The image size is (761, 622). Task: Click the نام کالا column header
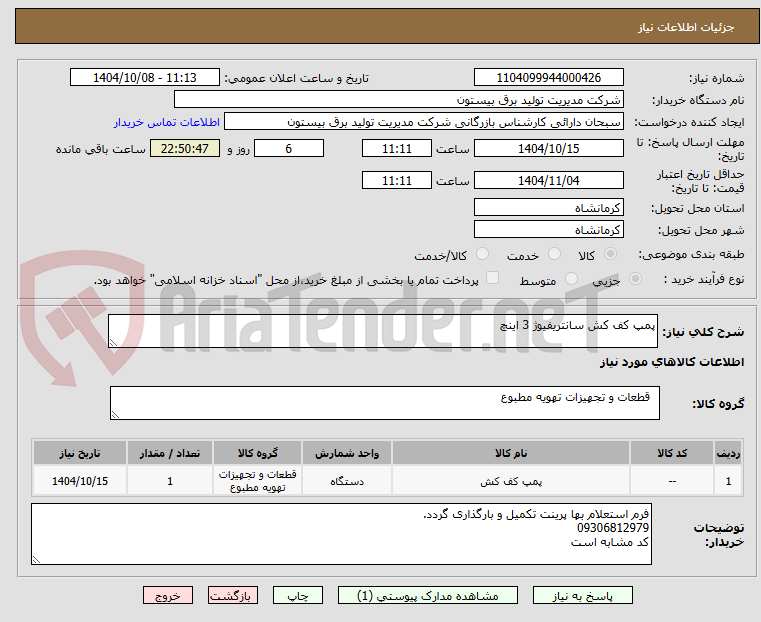(511, 453)
